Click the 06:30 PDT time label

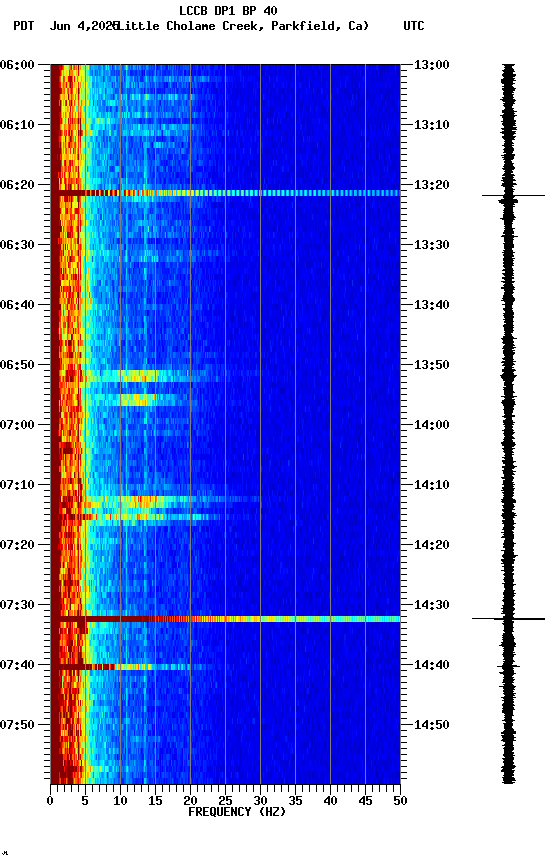coord(17,245)
